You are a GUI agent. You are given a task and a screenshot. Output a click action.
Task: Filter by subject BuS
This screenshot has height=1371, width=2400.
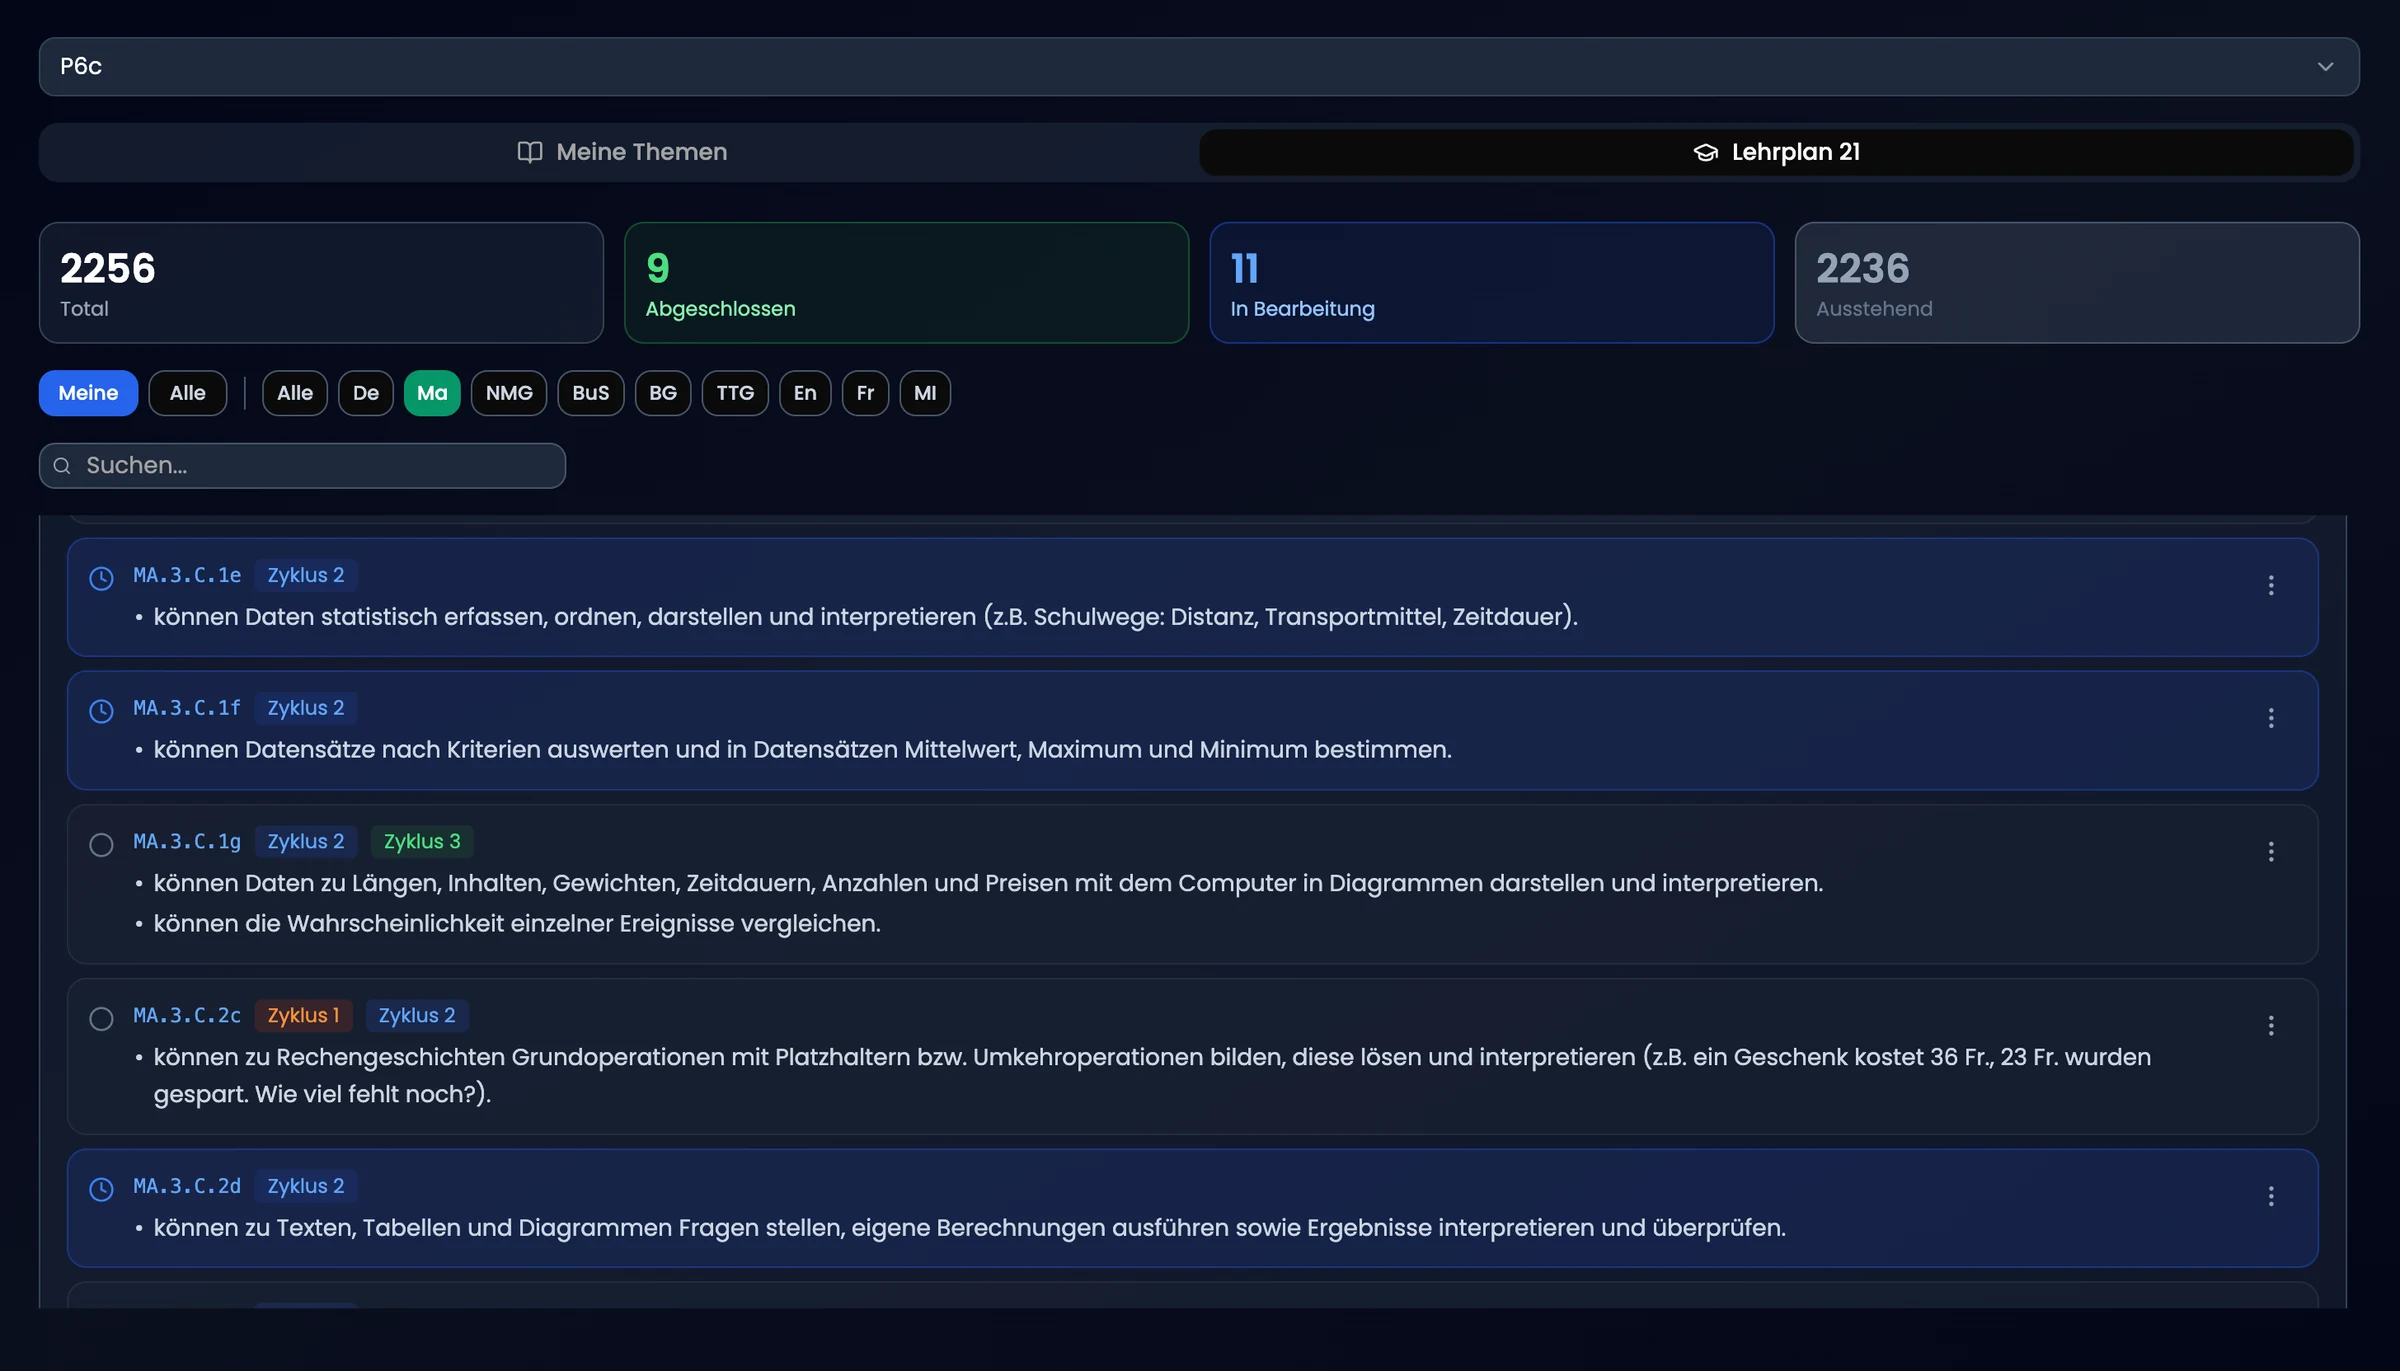pos(591,393)
